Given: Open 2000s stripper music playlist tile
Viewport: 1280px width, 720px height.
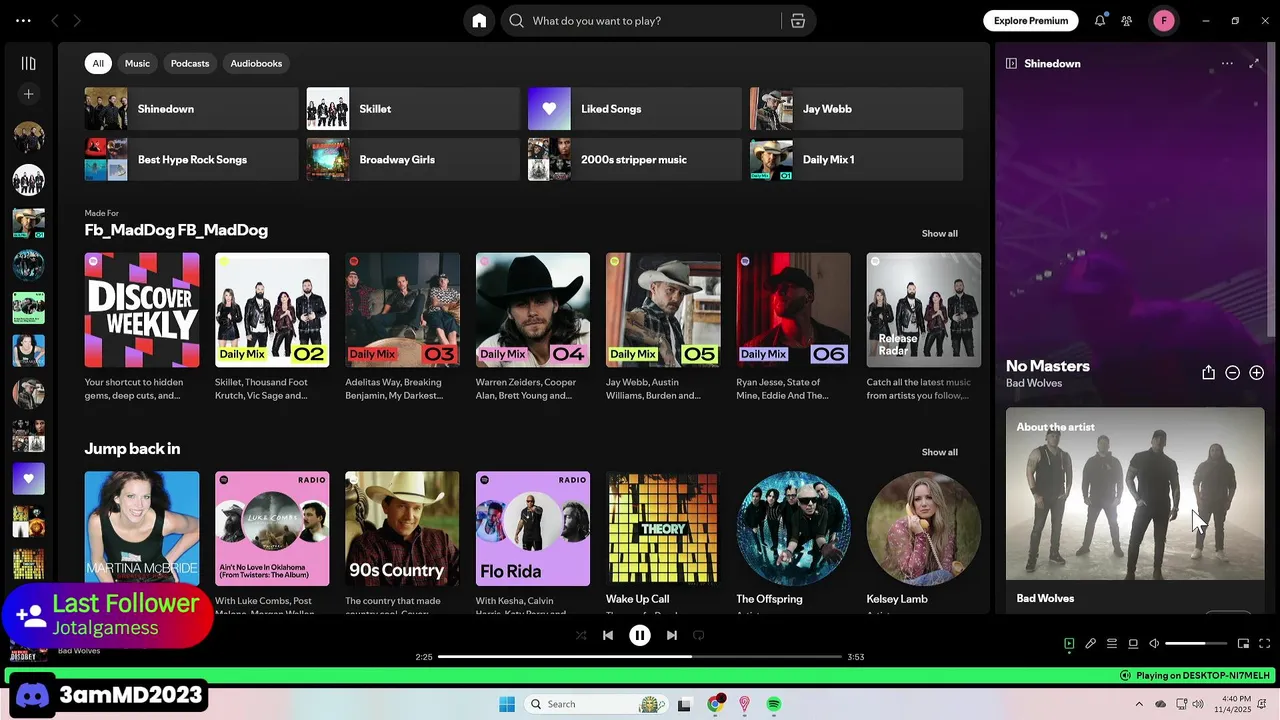Looking at the screenshot, I should 635,160.
